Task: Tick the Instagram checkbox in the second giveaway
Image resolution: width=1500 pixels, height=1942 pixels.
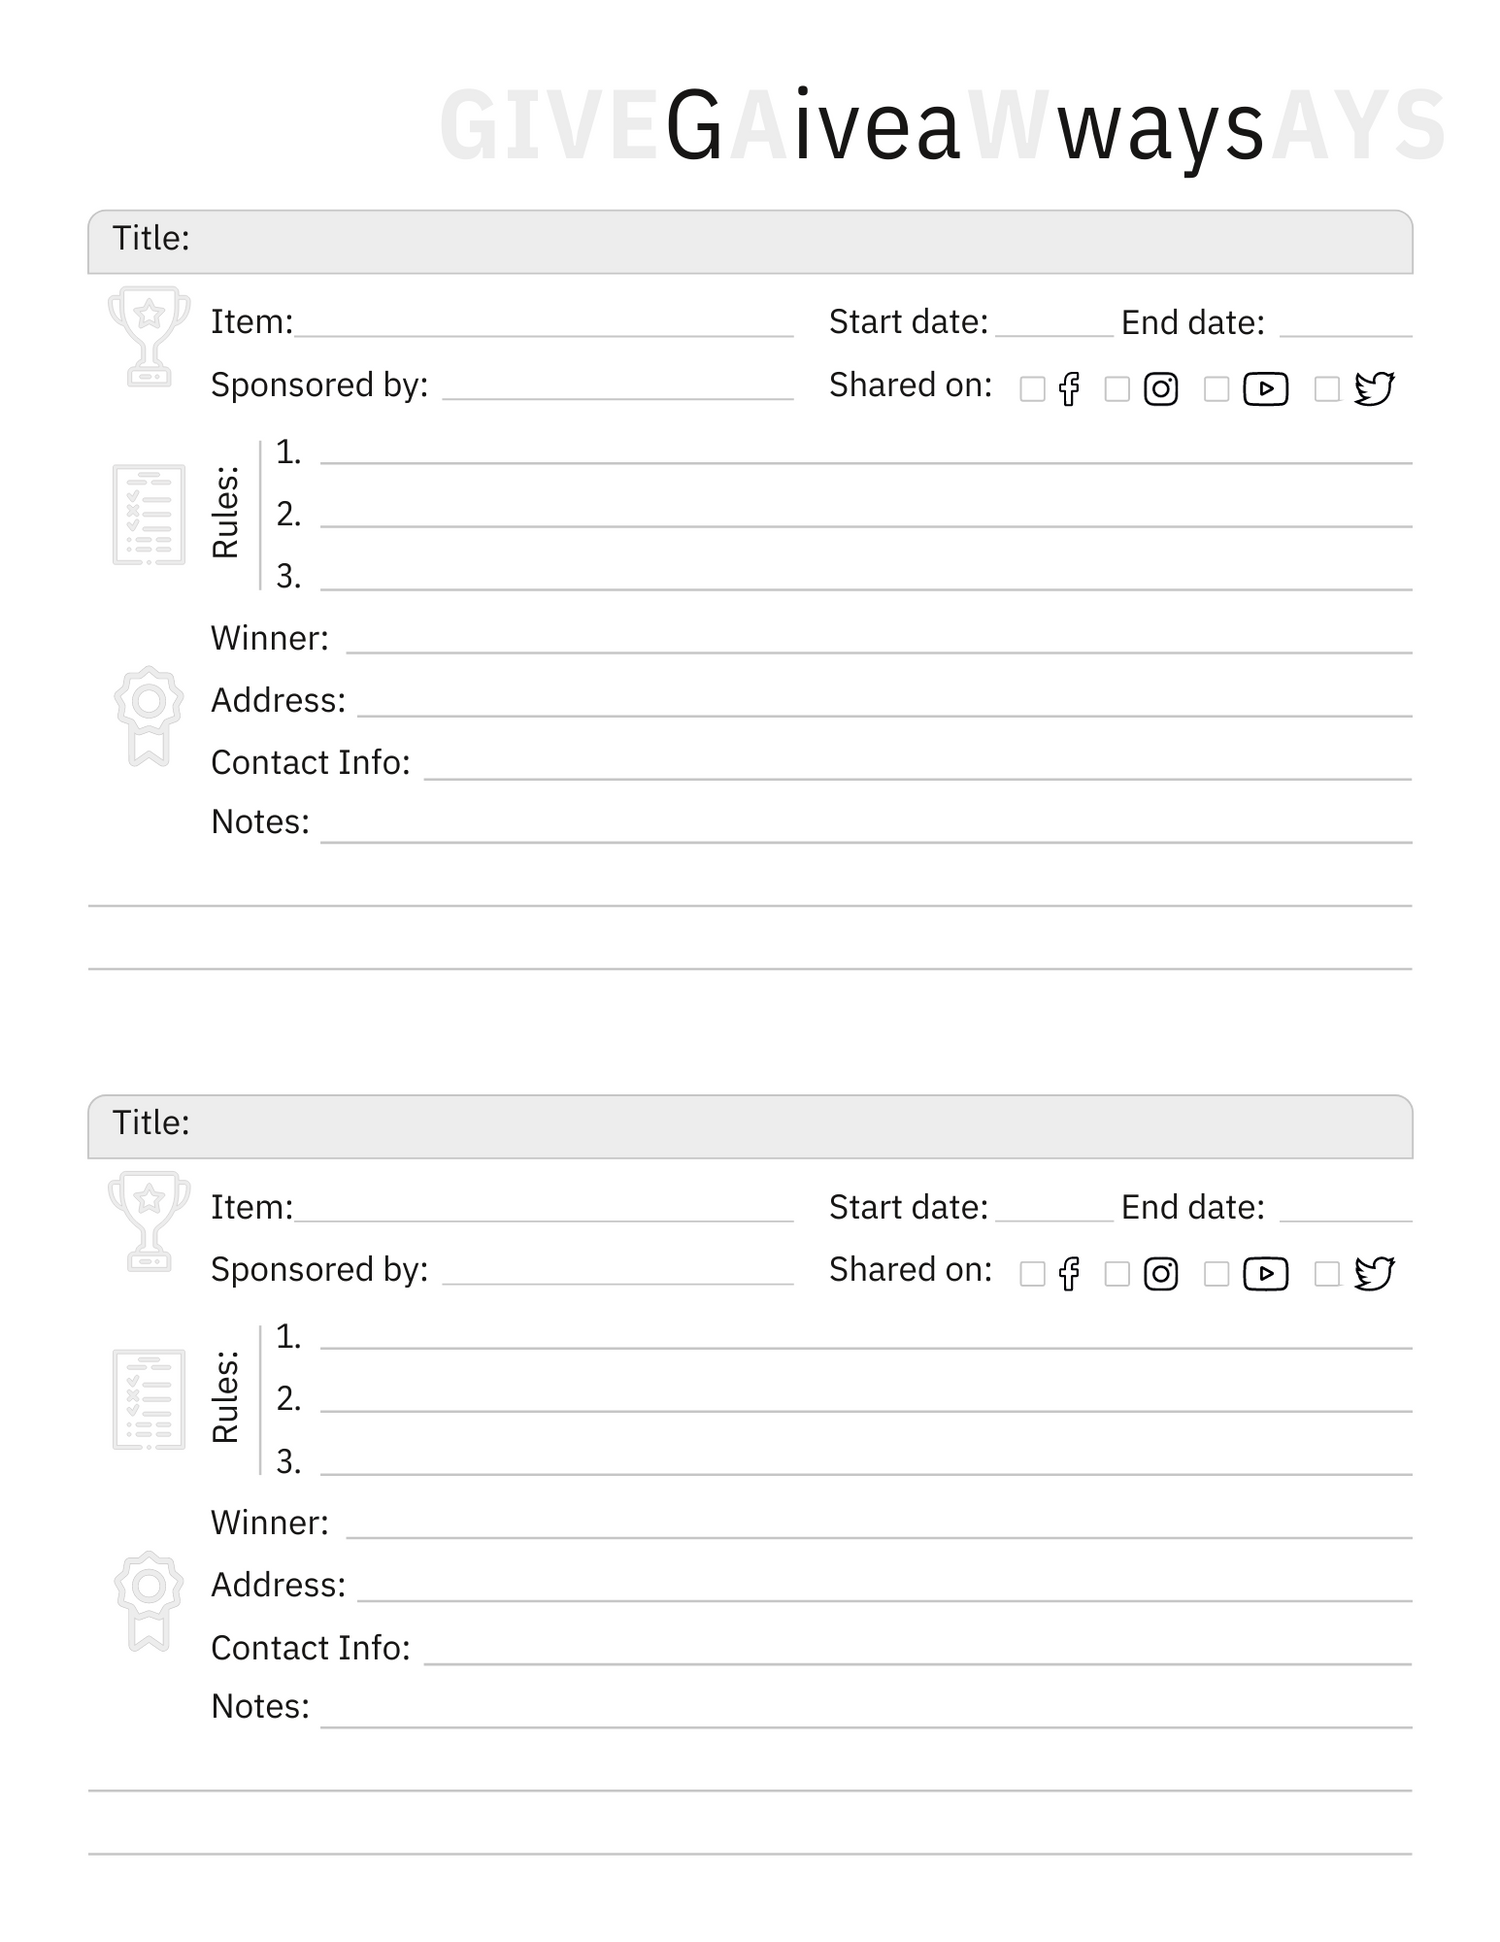Action: 1117,1274
